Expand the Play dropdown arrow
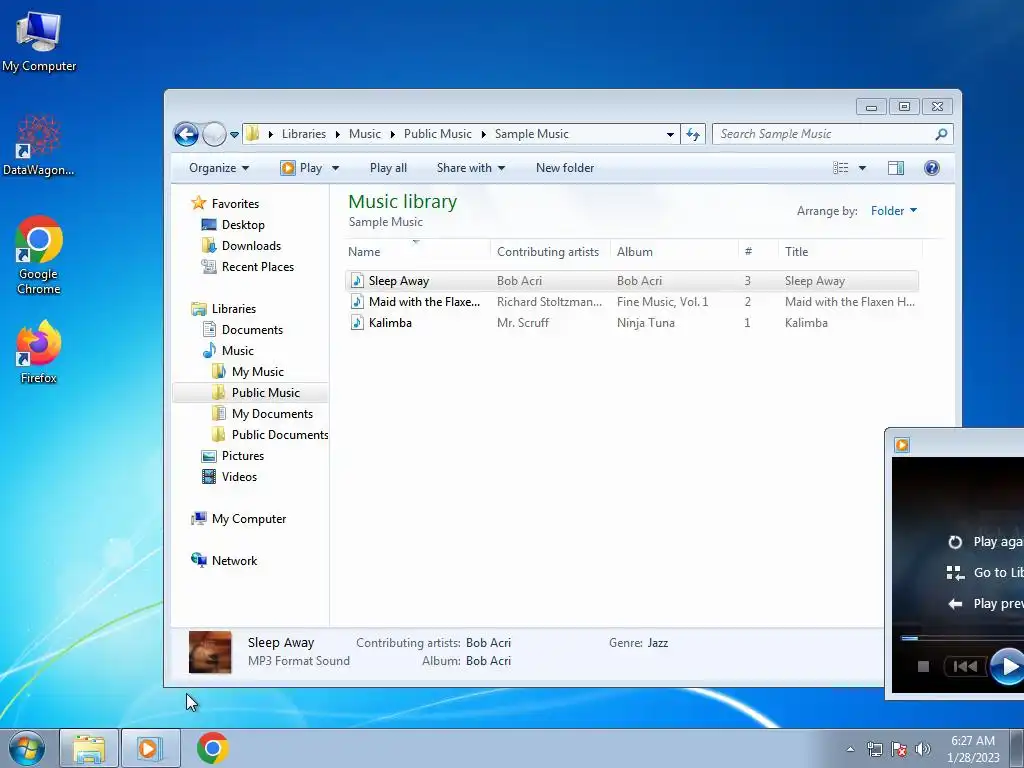The height and width of the screenshot is (768, 1024). pyautogui.click(x=336, y=168)
